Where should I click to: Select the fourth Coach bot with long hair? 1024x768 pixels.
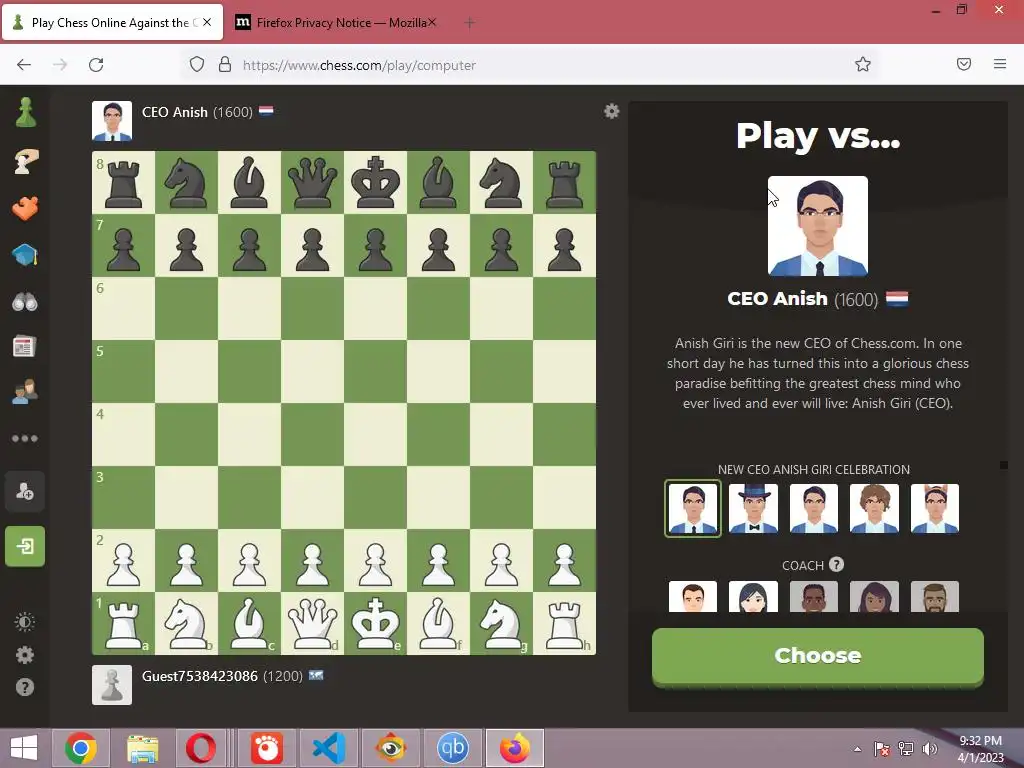click(874, 596)
